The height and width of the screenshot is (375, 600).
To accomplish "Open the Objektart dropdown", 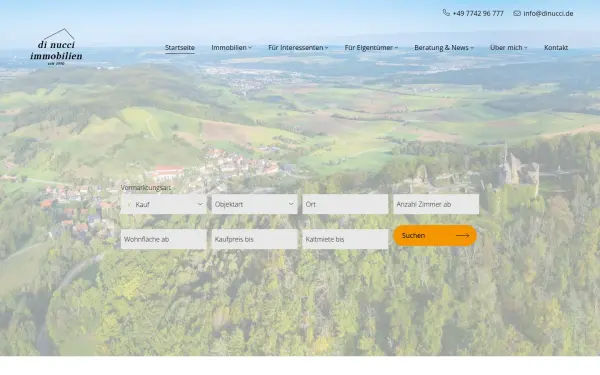I will (x=254, y=204).
